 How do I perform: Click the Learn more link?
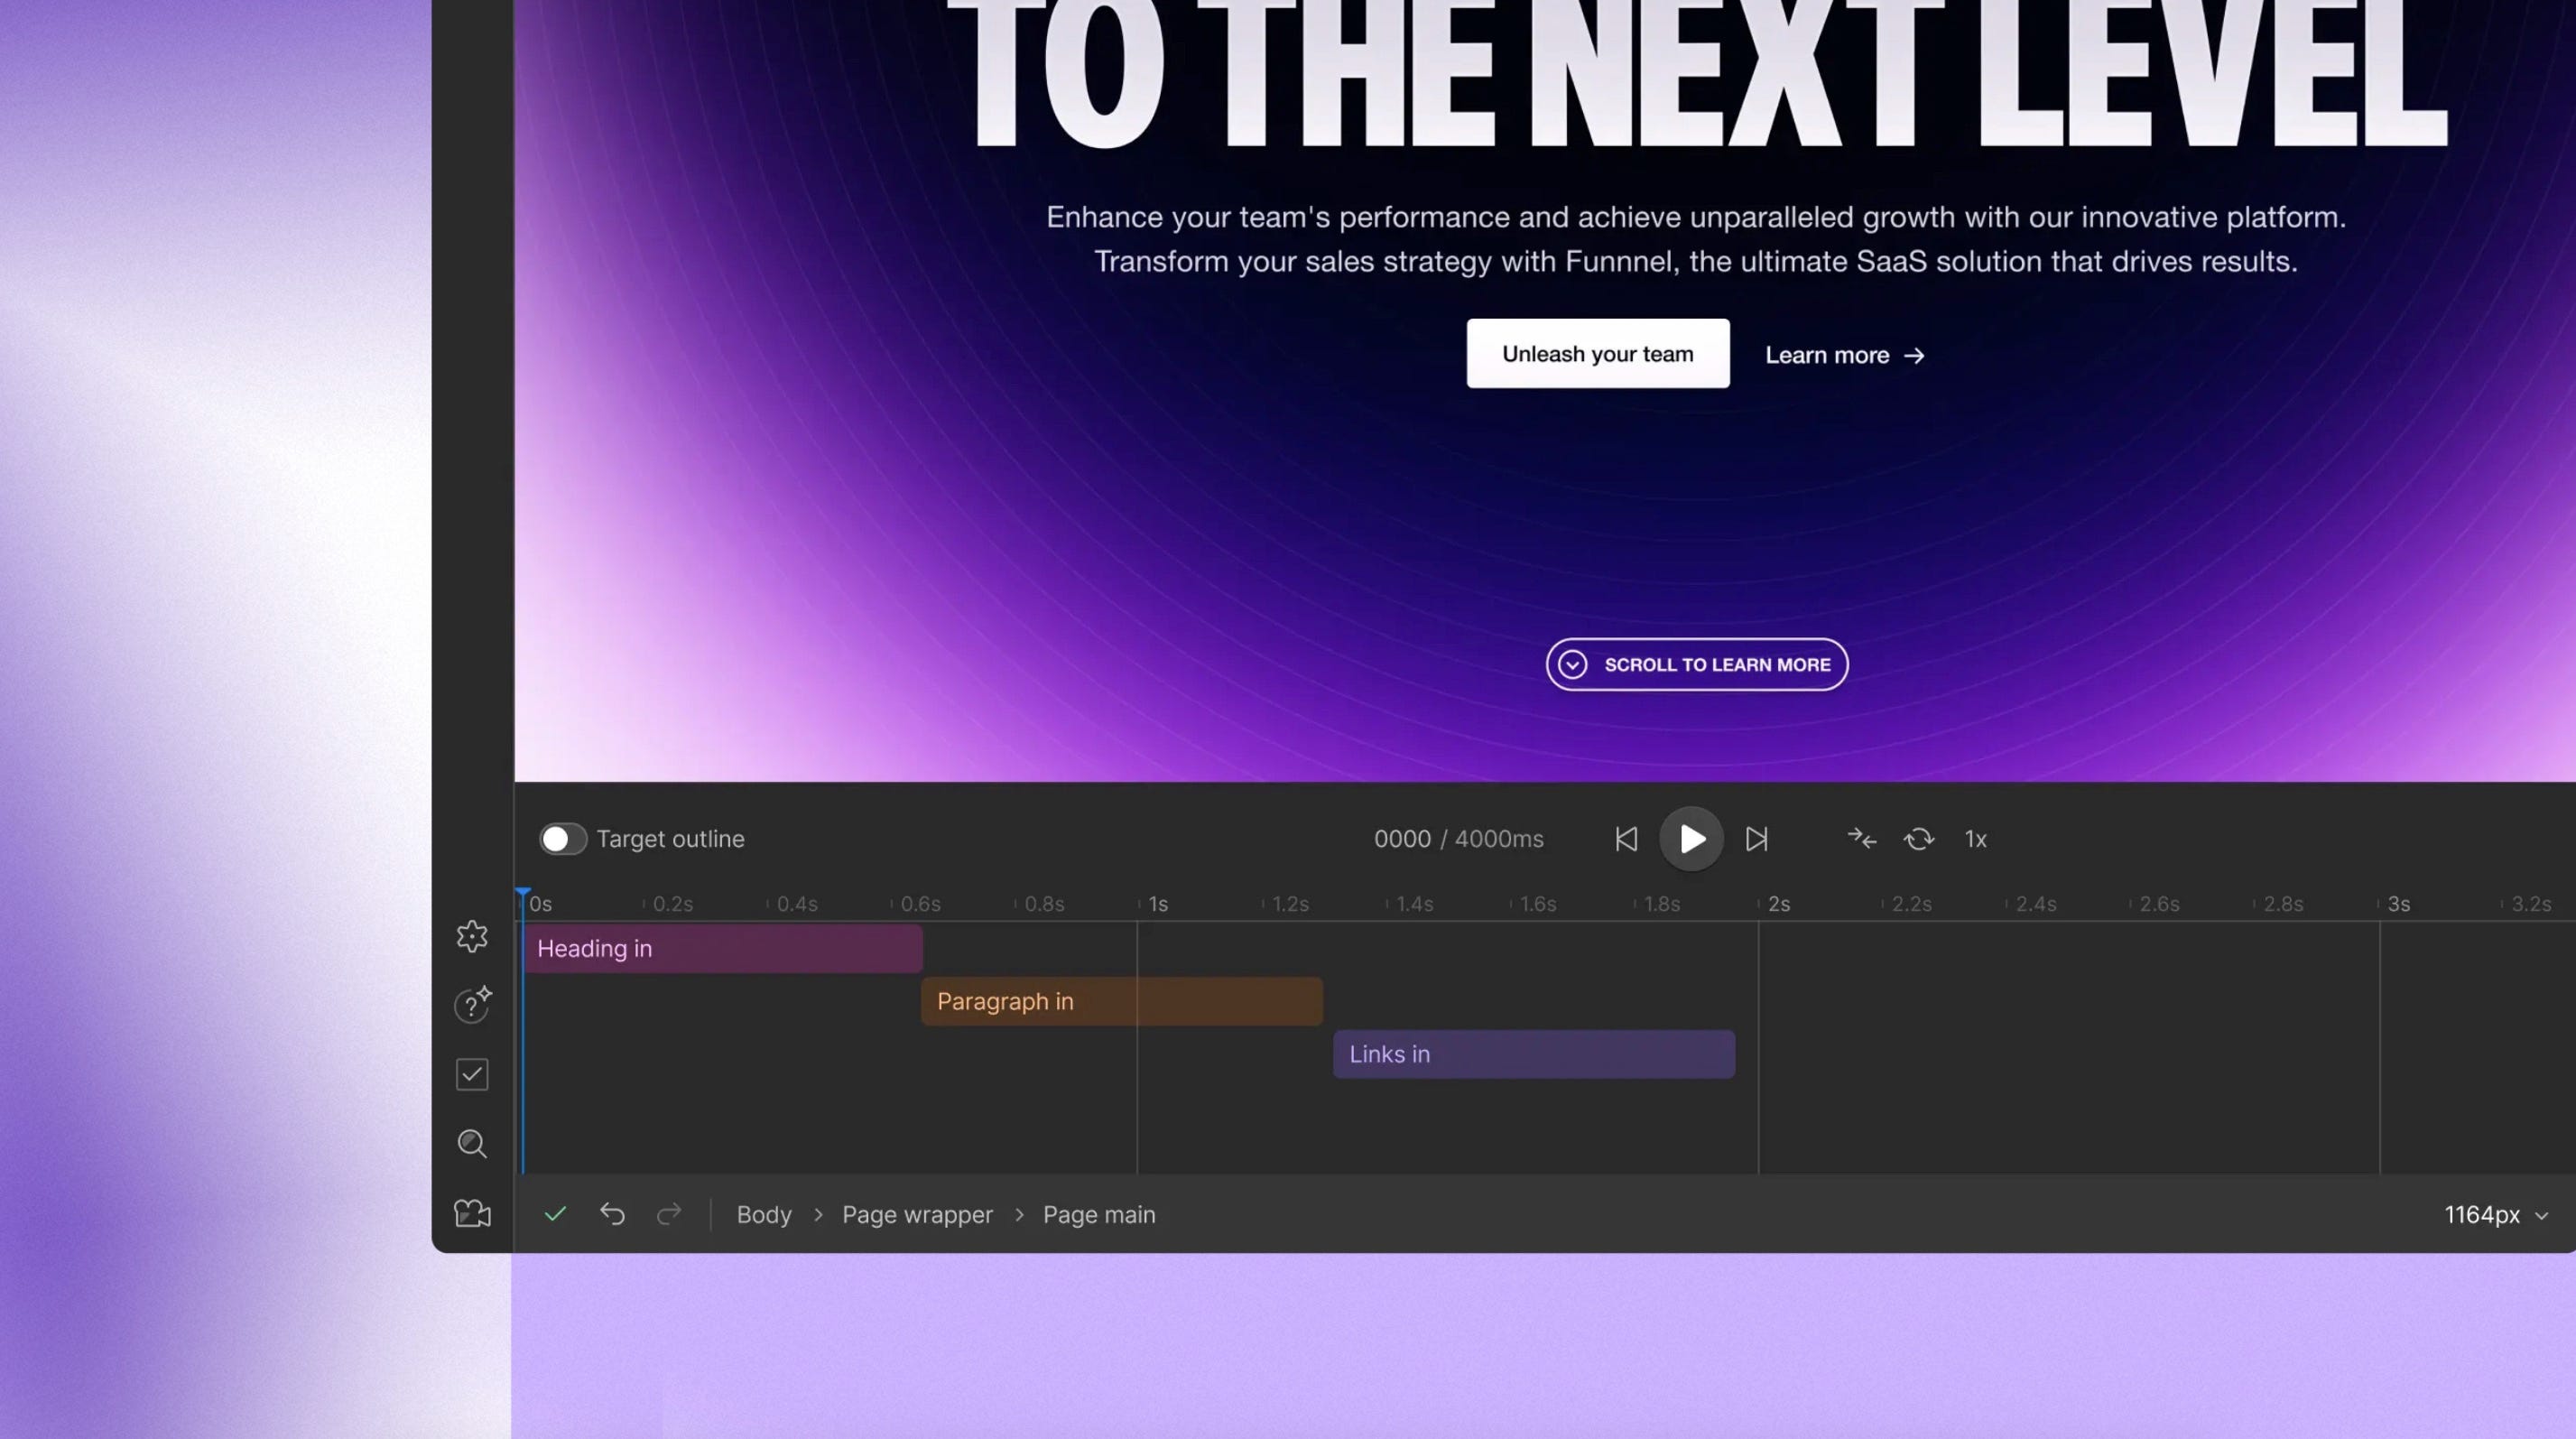point(1843,355)
